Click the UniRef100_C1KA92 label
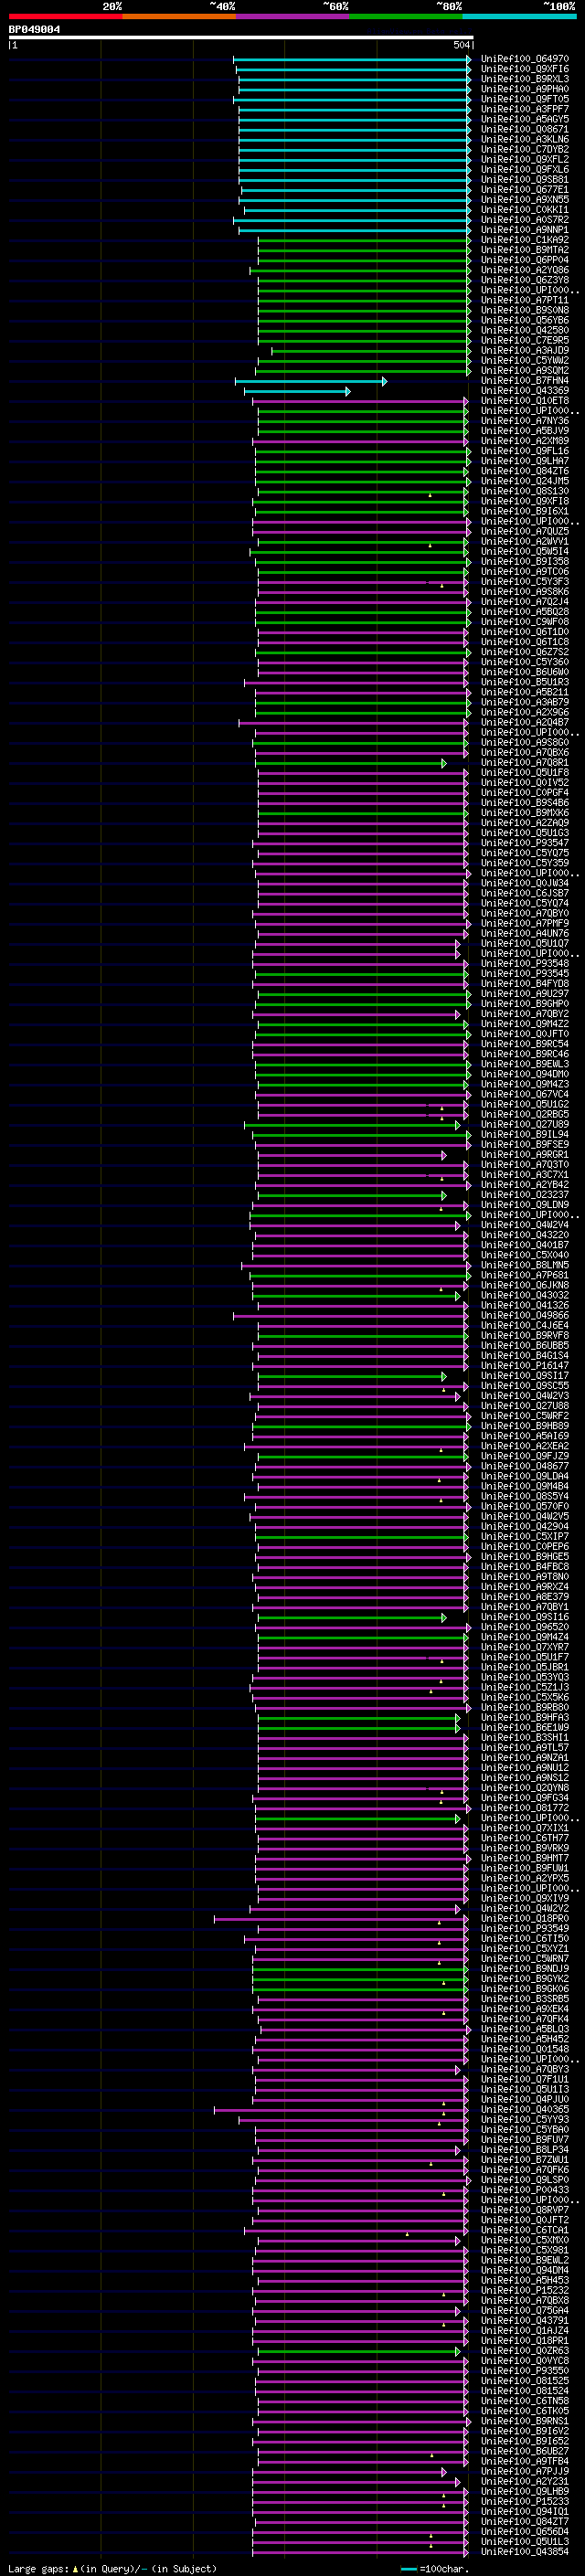 click(x=525, y=240)
